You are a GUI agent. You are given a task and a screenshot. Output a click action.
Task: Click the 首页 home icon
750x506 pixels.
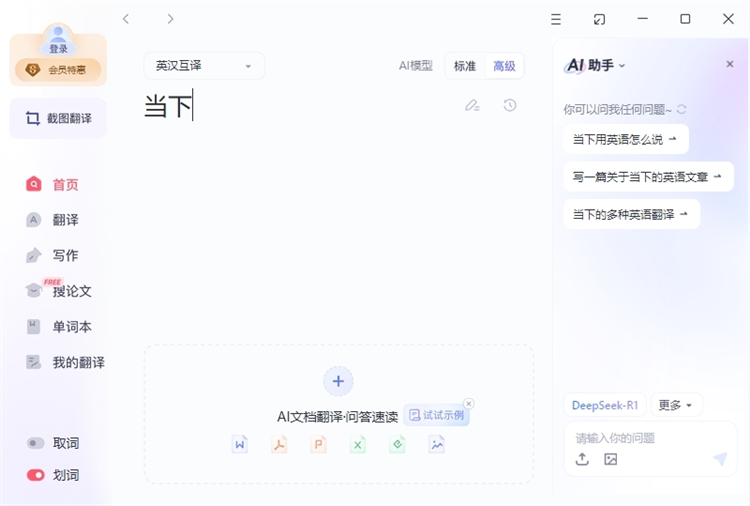click(x=33, y=184)
